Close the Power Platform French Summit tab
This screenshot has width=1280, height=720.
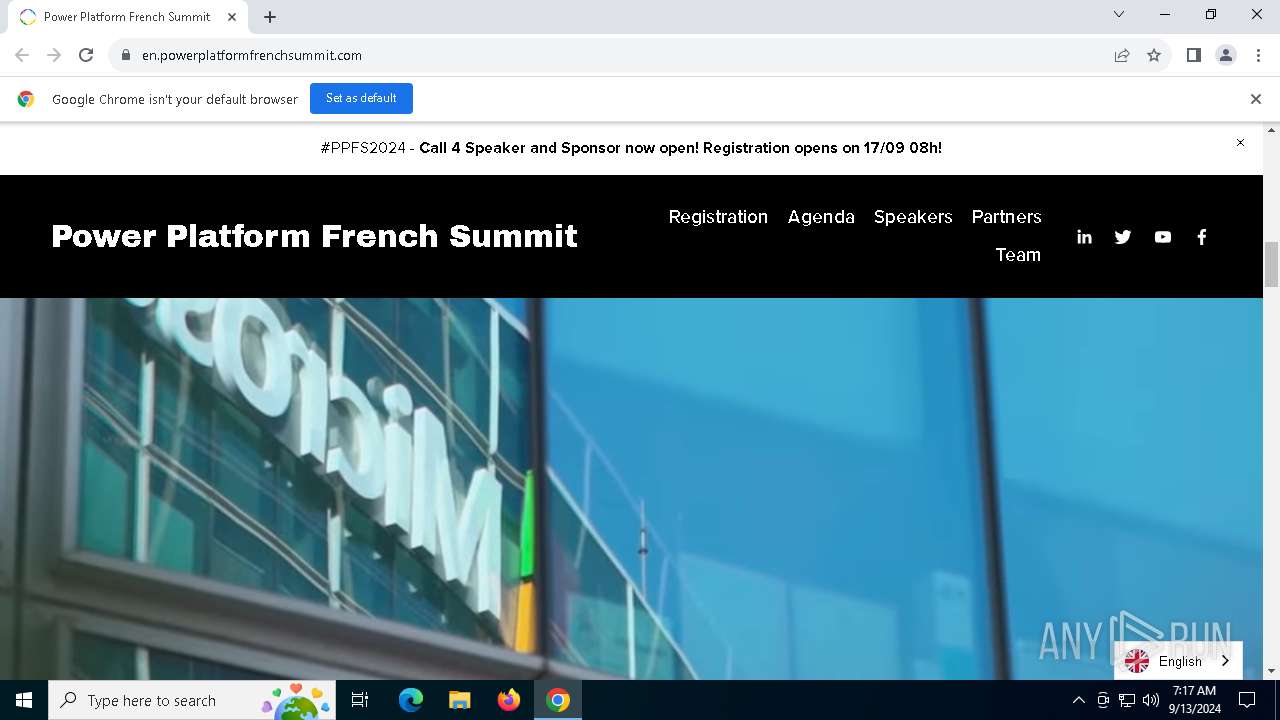click(232, 17)
